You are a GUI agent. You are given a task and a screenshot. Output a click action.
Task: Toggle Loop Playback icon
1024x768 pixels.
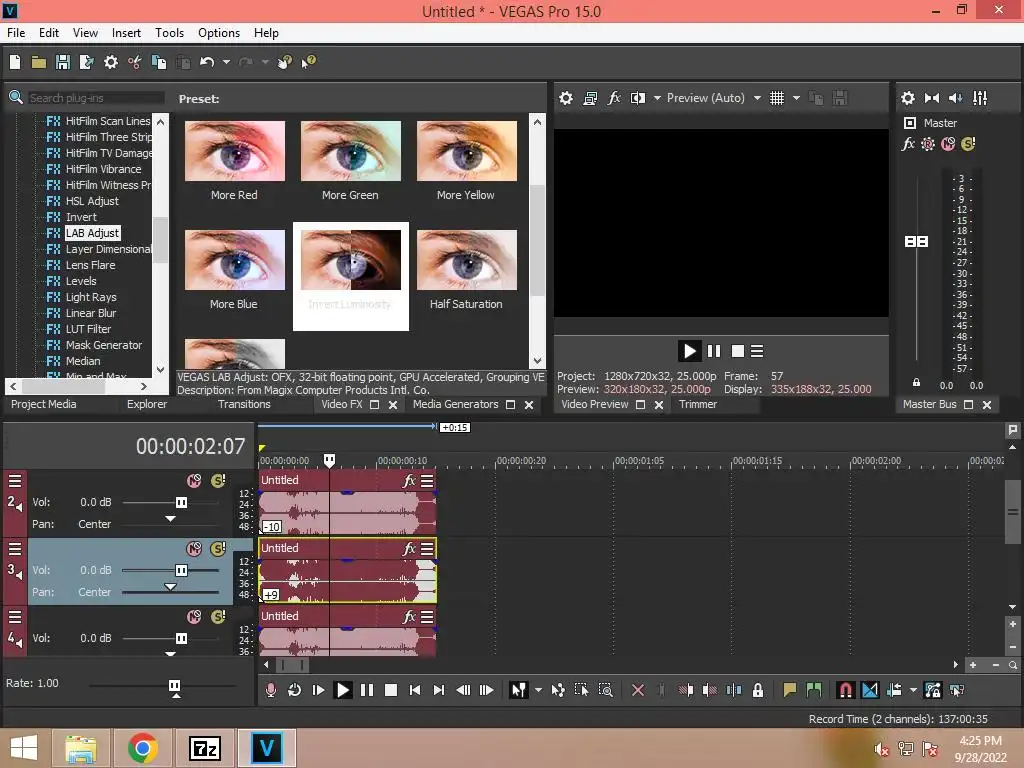[295, 690]
